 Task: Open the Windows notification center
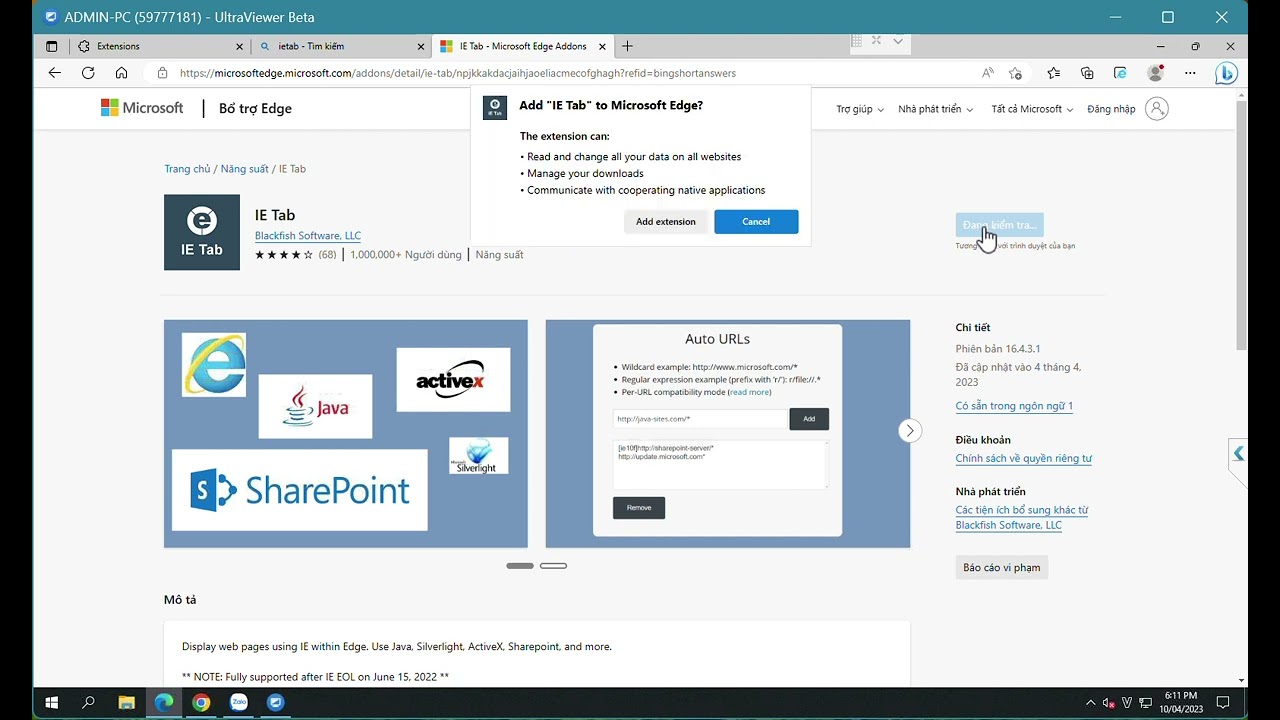pyautogui.click(x=1223, y=703)
